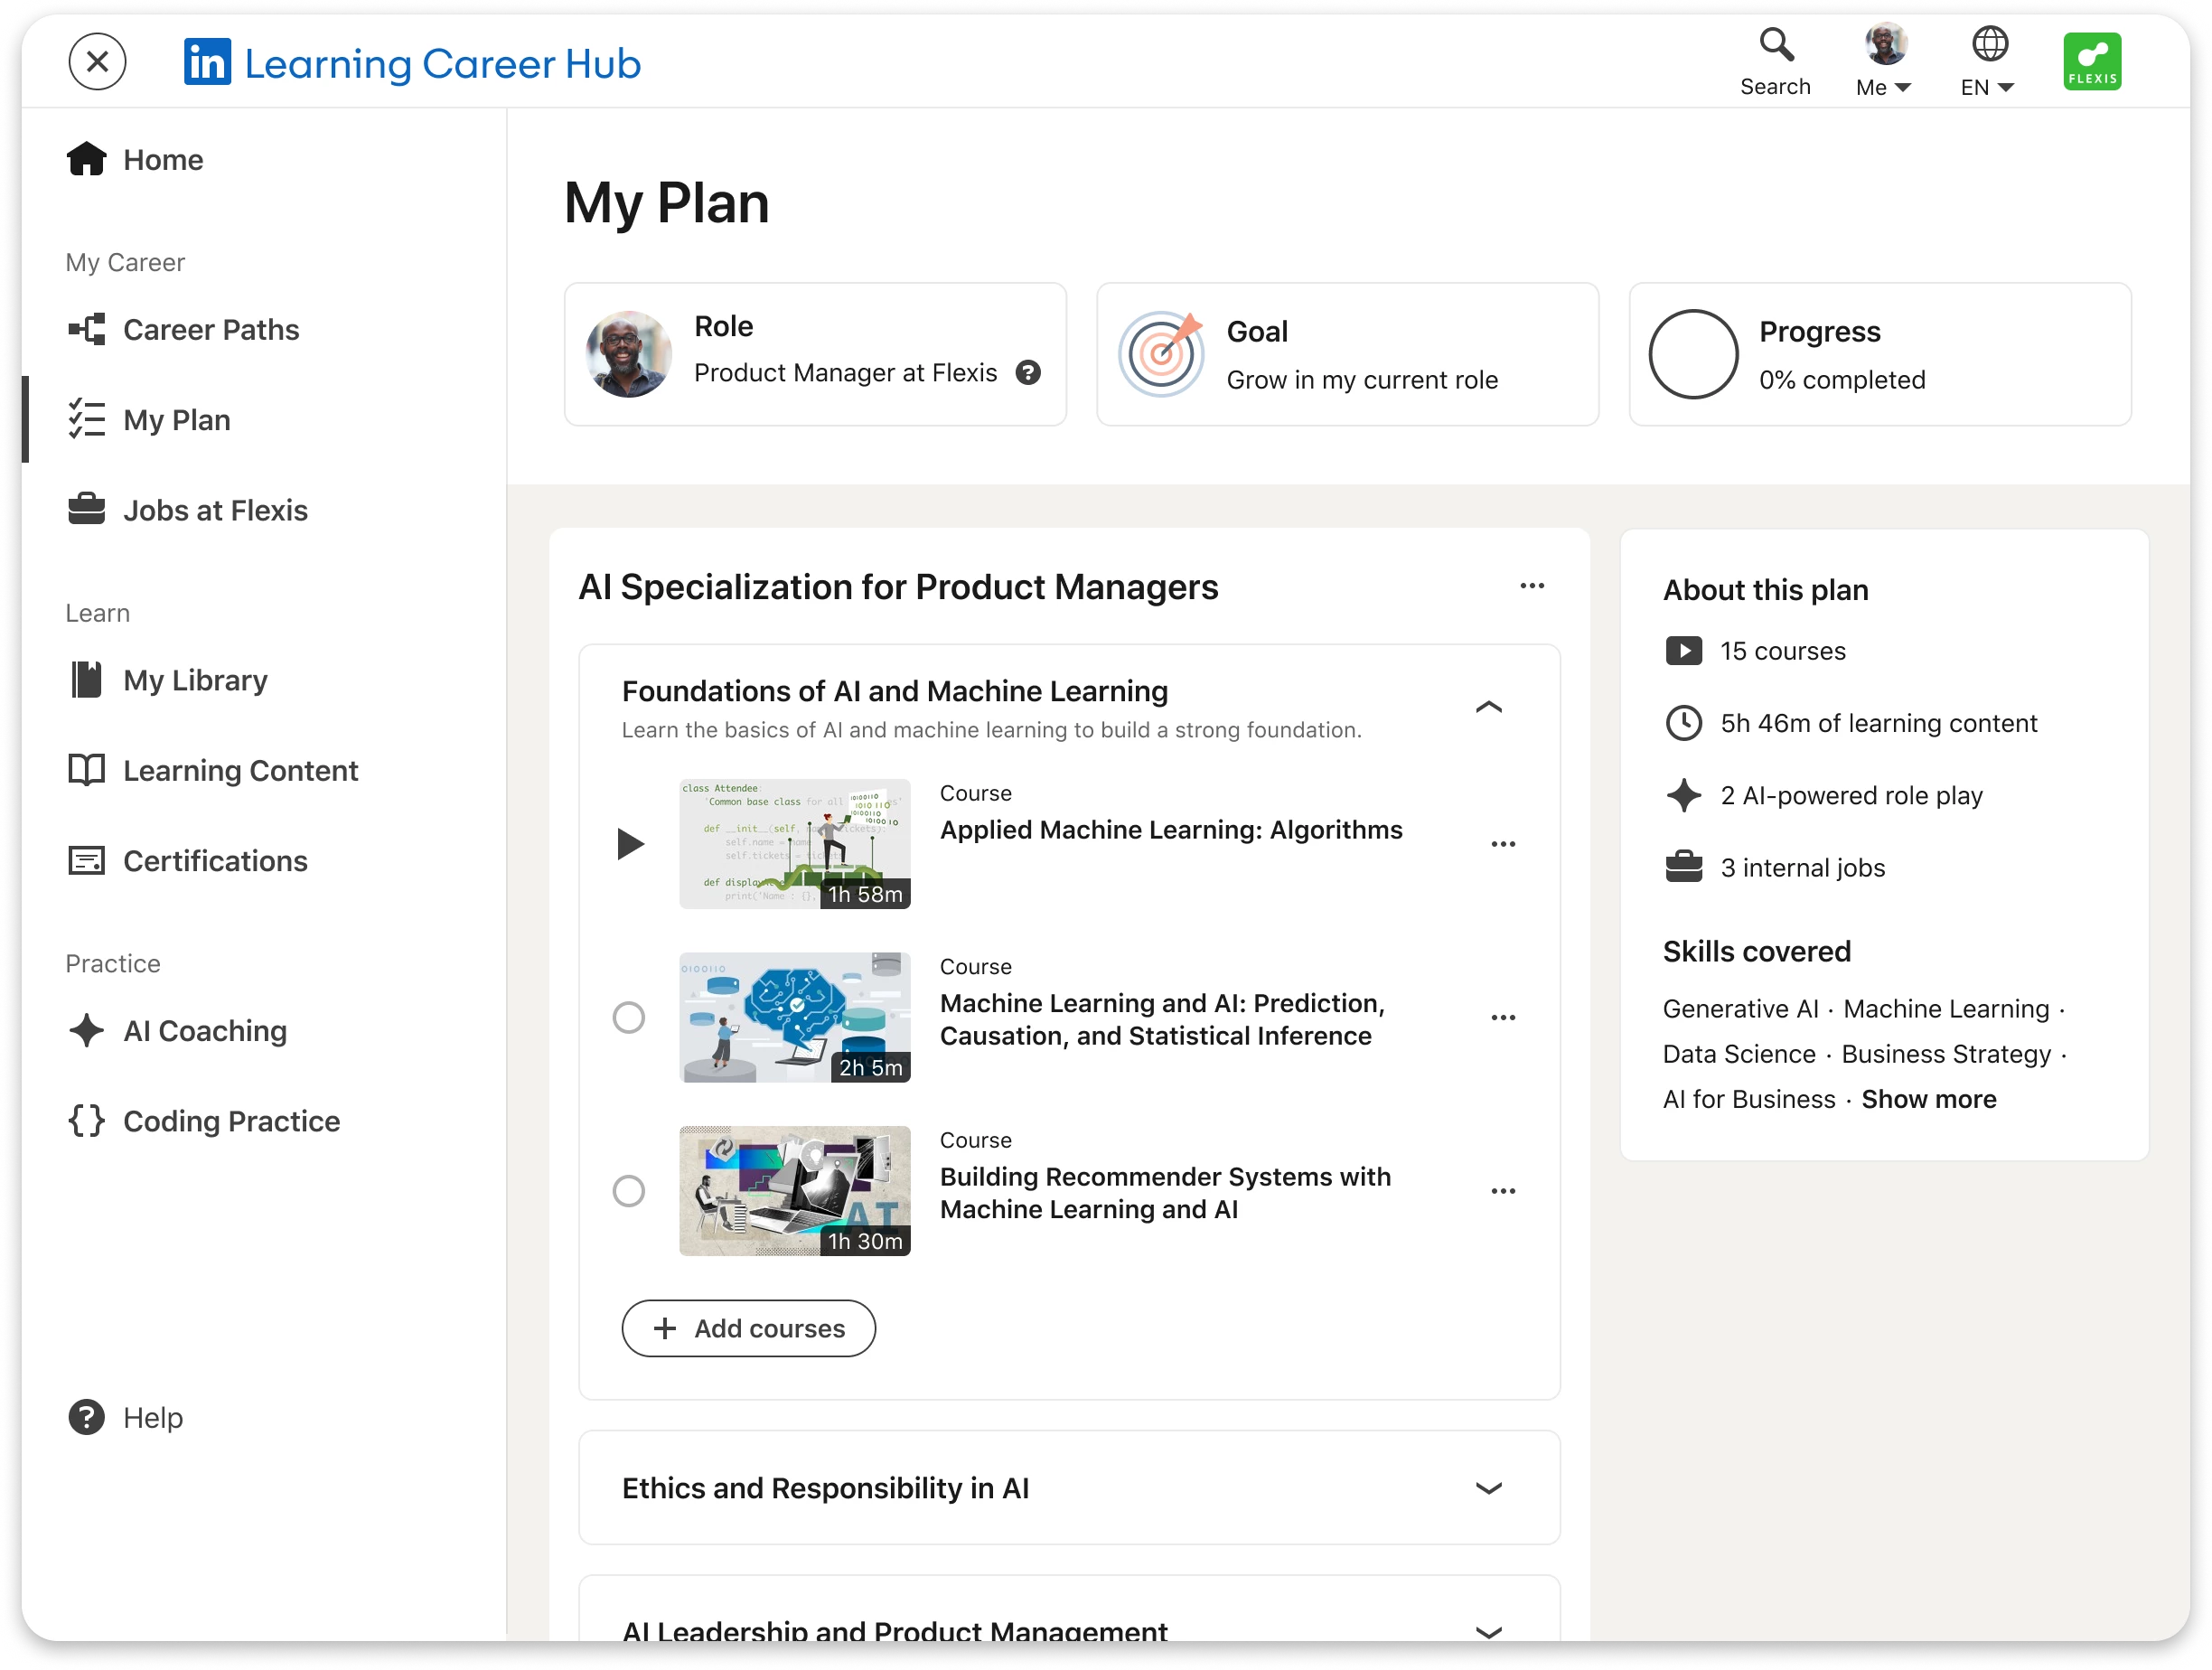Open the Me profile dropdown

point(1883,87)
